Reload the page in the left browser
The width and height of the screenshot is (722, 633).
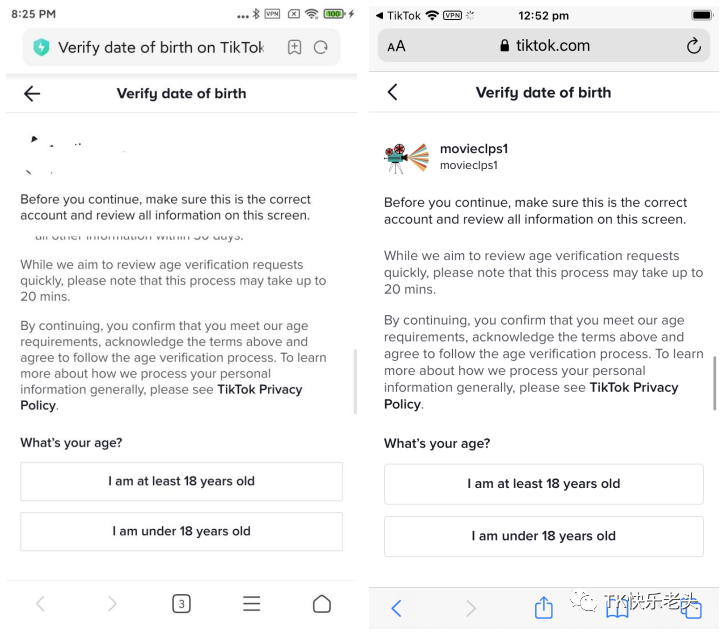321,47
